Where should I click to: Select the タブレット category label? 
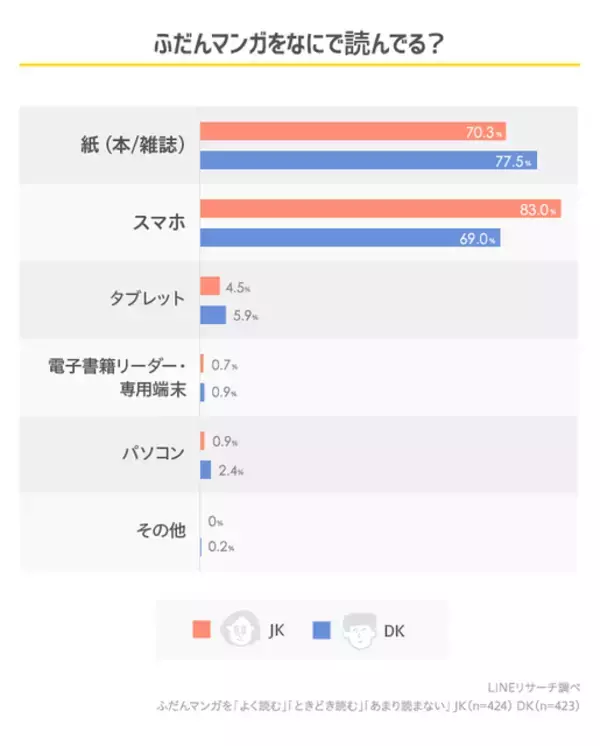(147, 299)
